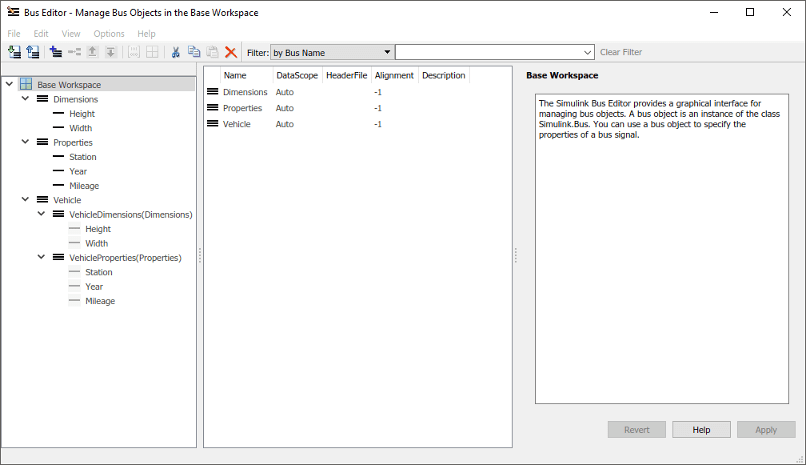Click the Name column header
Screen dimensions: 806x465
247,75
